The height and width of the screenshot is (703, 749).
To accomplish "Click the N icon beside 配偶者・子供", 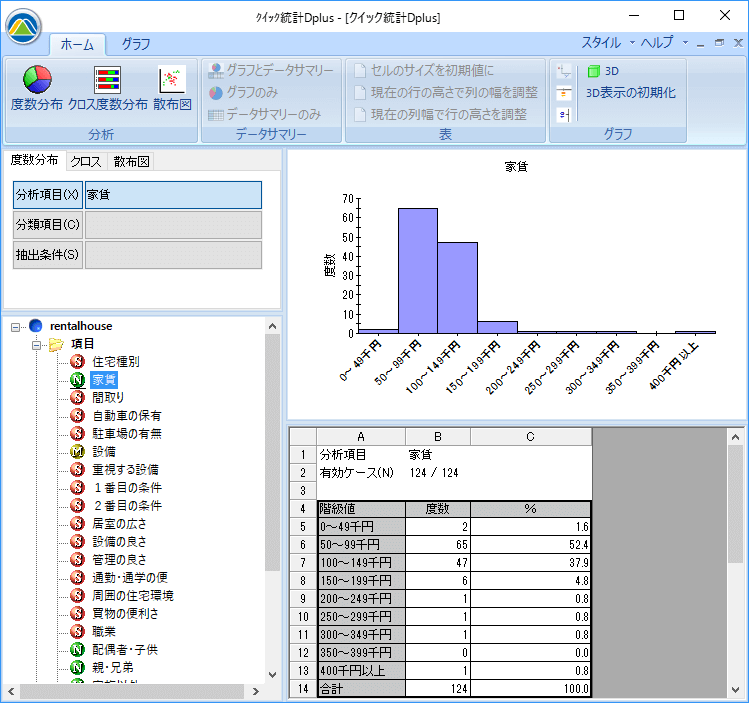I will coord(78,649).
